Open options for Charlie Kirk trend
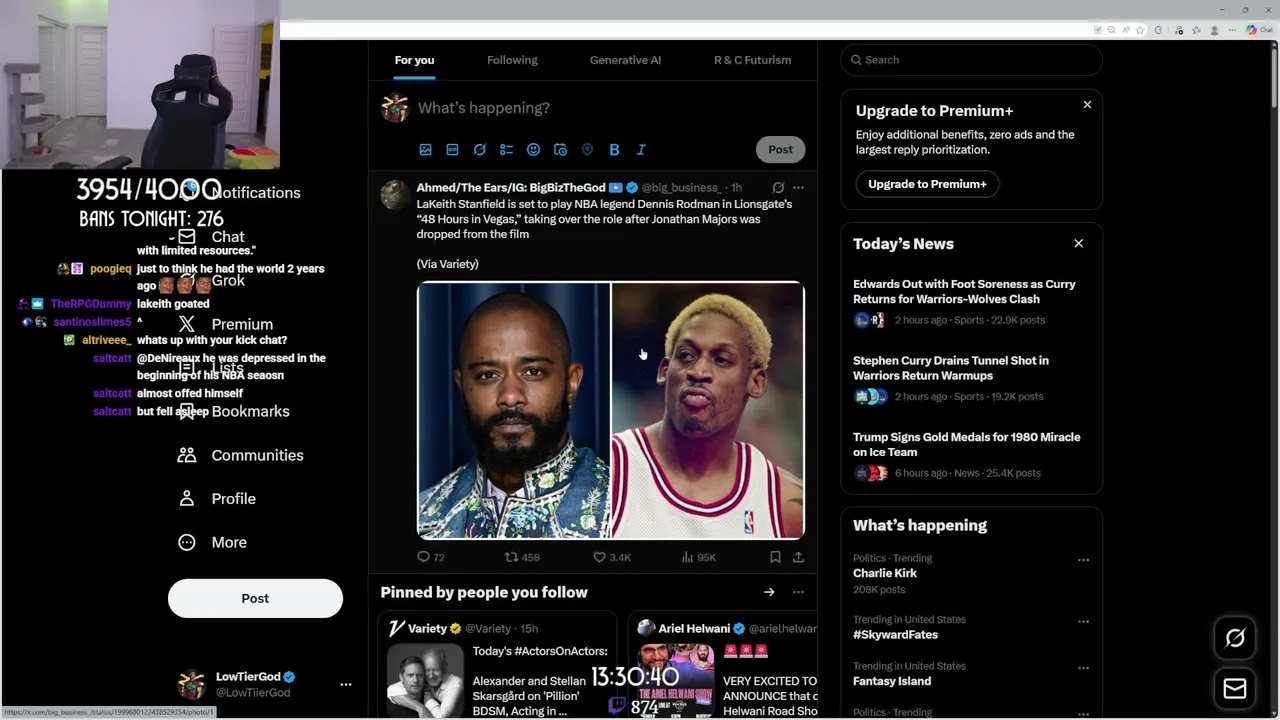This screenshot has width=1280, height=720. 1083,560
